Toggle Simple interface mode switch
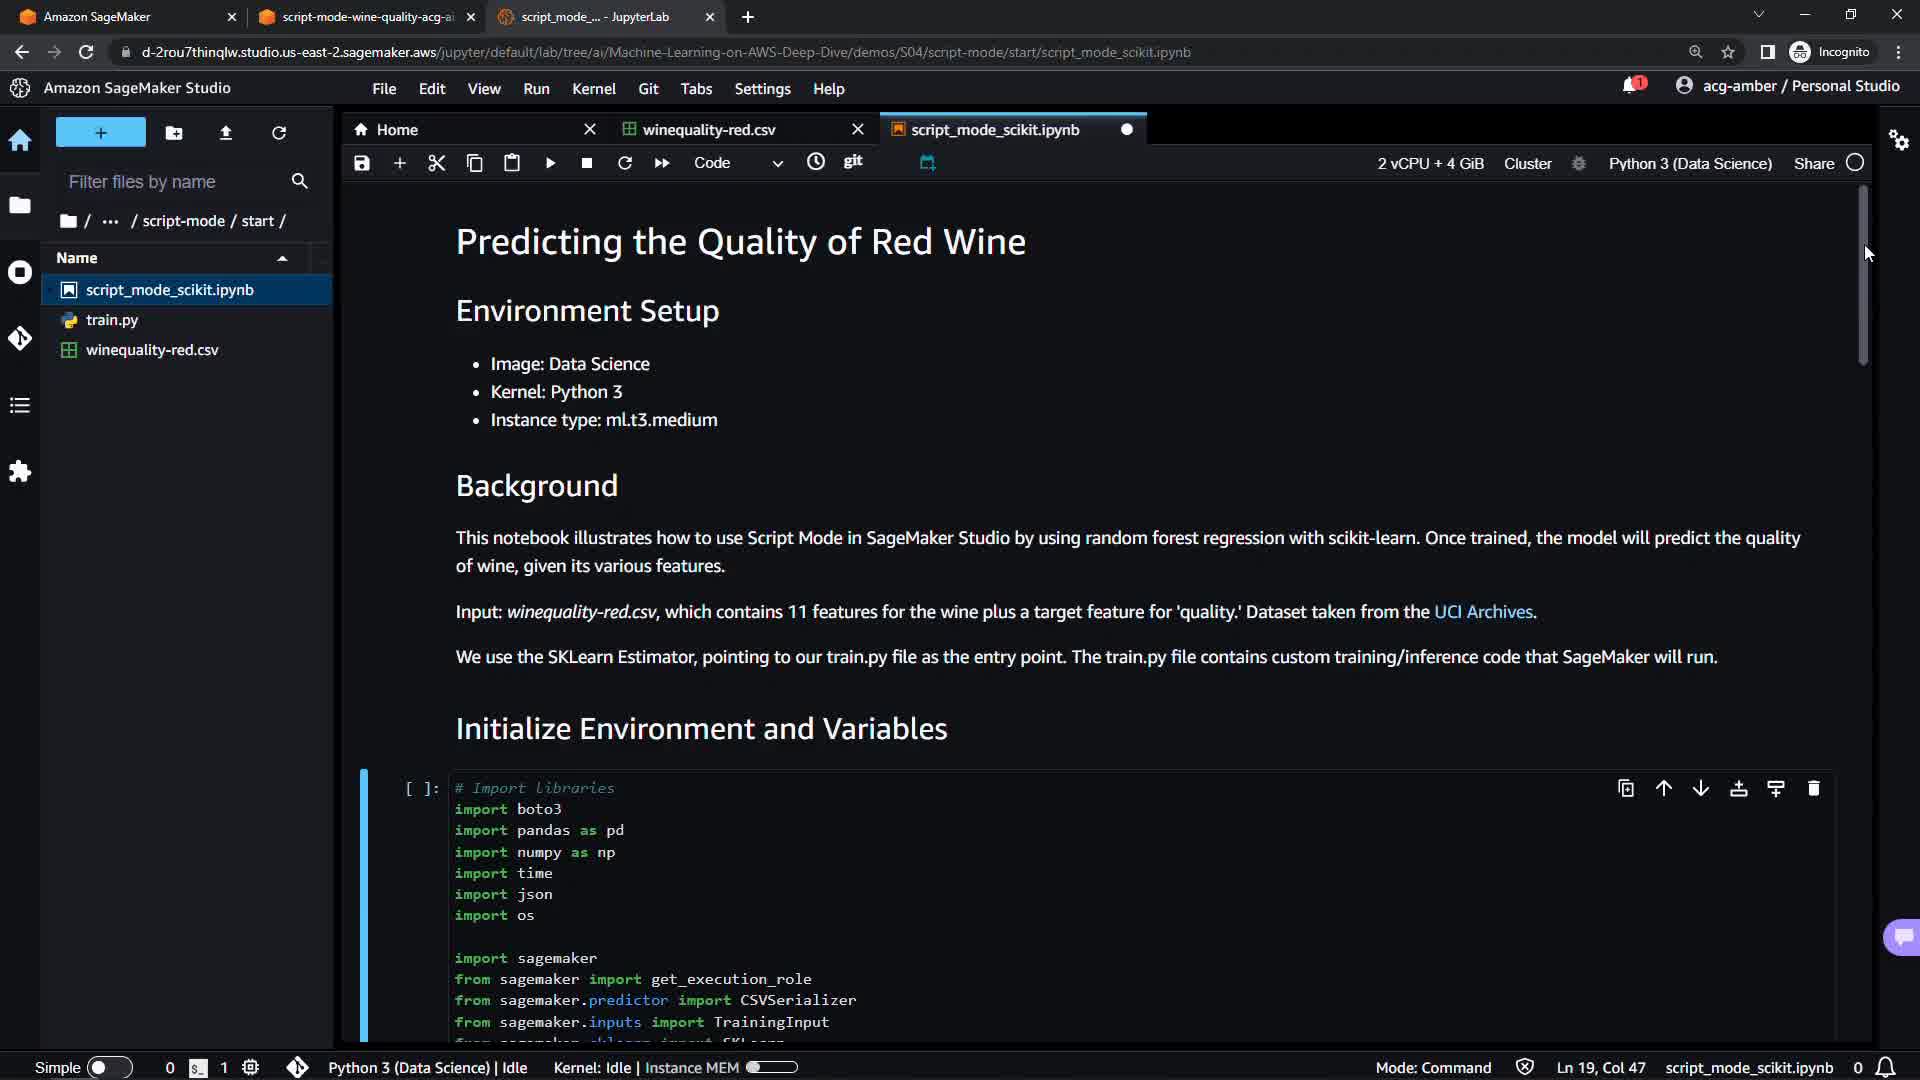 pyautogui.click(x=109, y=1067)
